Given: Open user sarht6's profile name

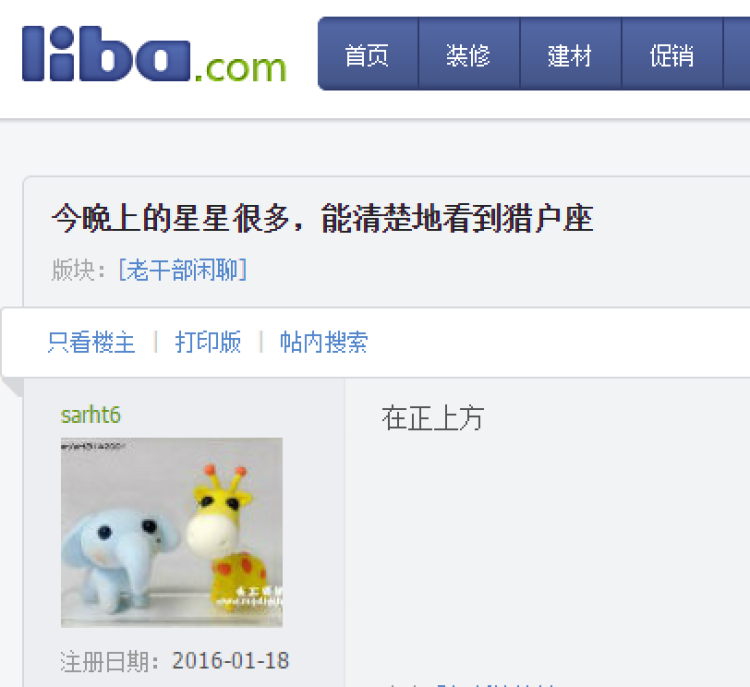Looking at the screenshot, I should click(x=91, y=415).
